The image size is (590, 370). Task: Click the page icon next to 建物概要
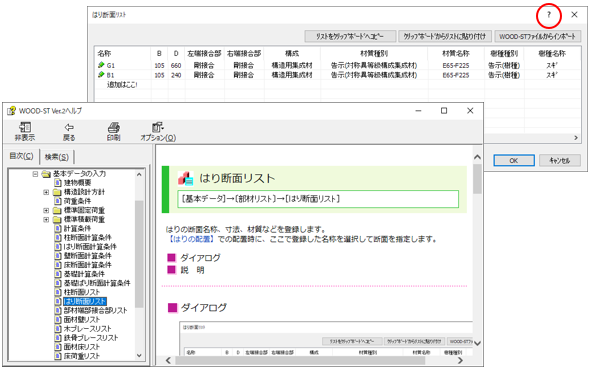click(x=58, y=183)
